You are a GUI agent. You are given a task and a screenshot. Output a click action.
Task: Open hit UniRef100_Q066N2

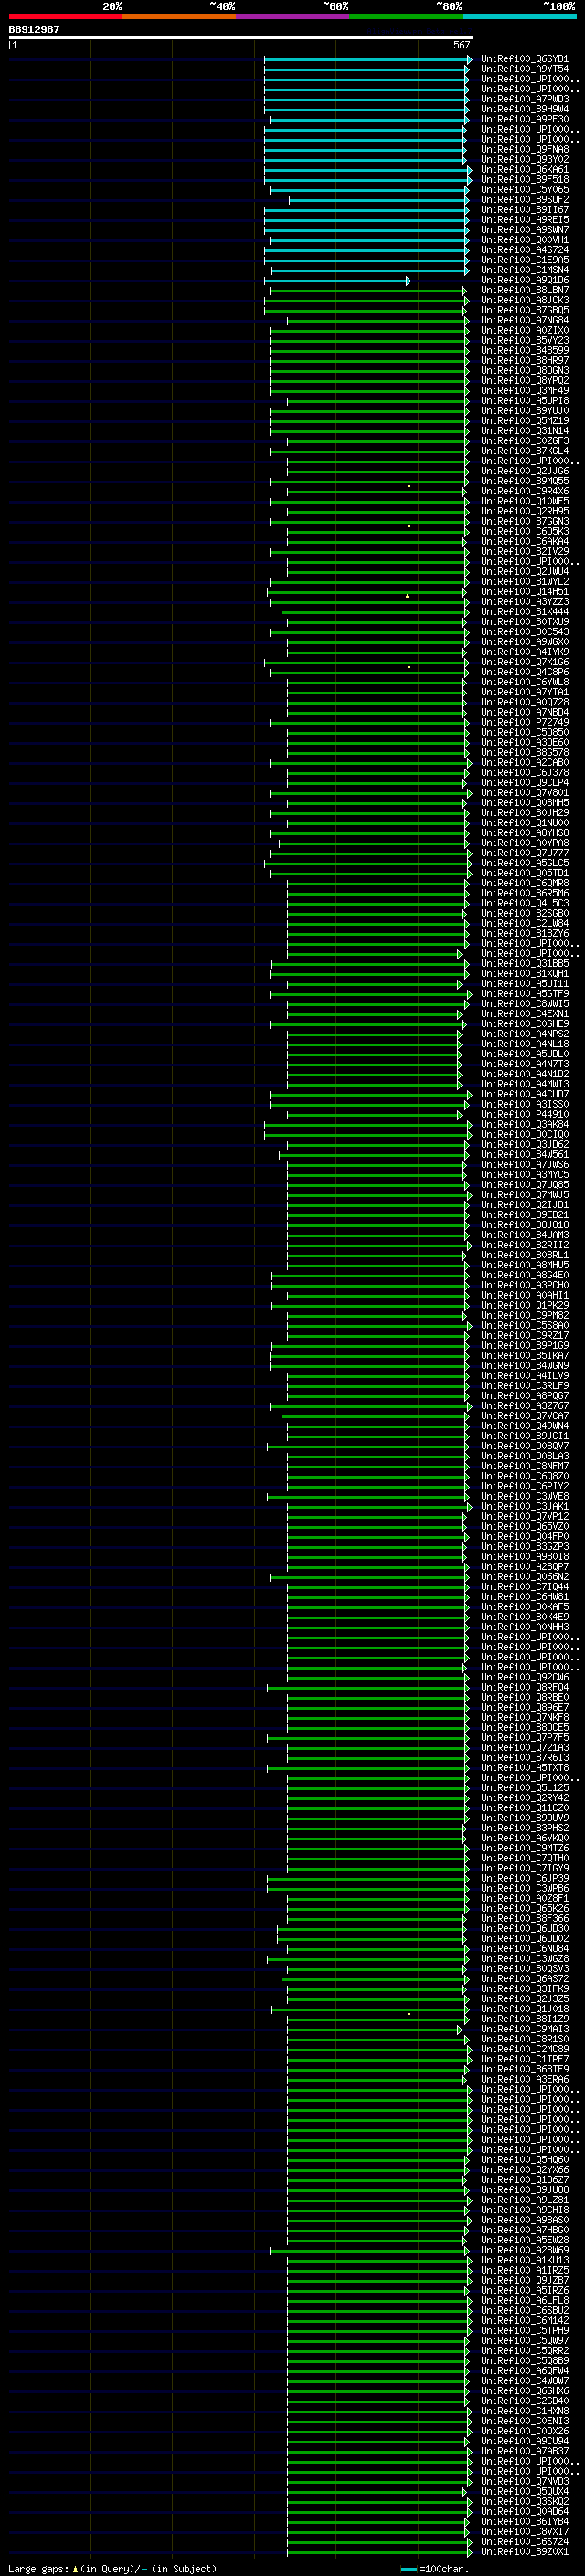coord(524,1577)
